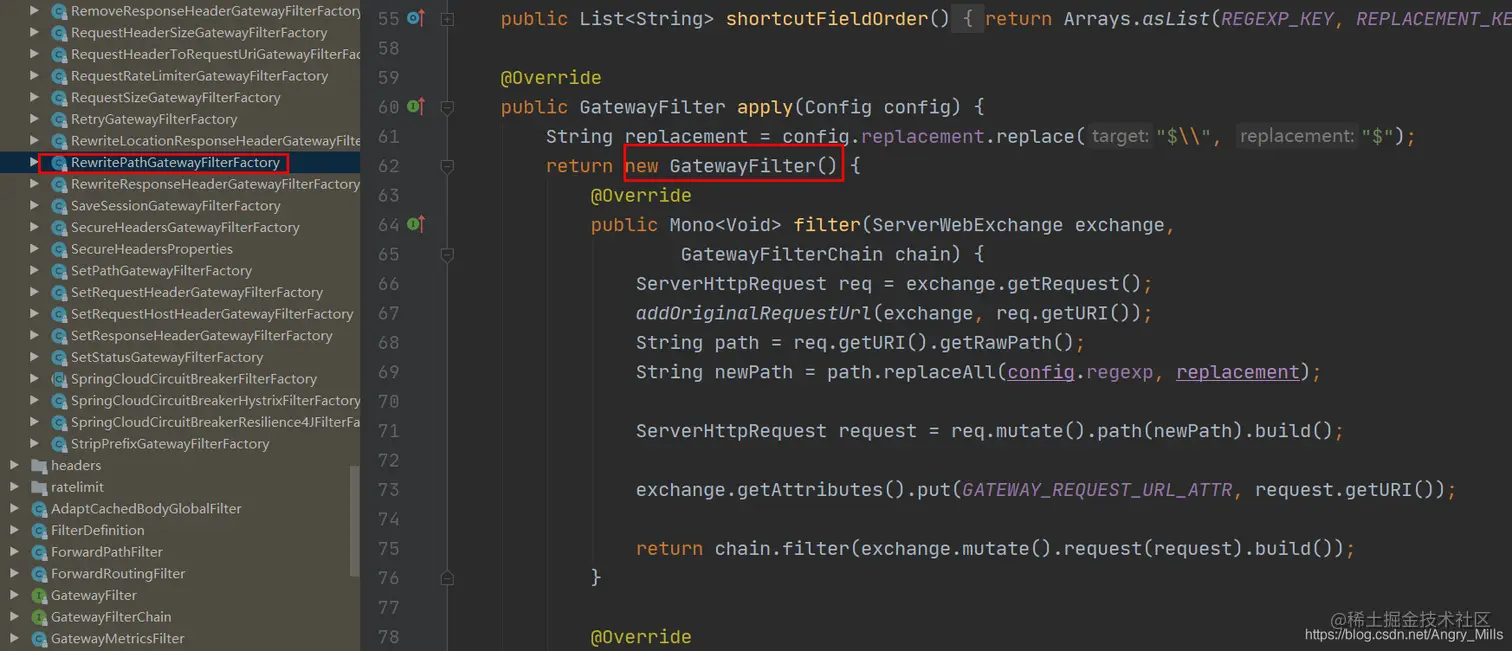The height and width of the screenshot is (651, 1512).
Task: Click class icon of RetryGatewayFilterFactory
Action: 59,119
